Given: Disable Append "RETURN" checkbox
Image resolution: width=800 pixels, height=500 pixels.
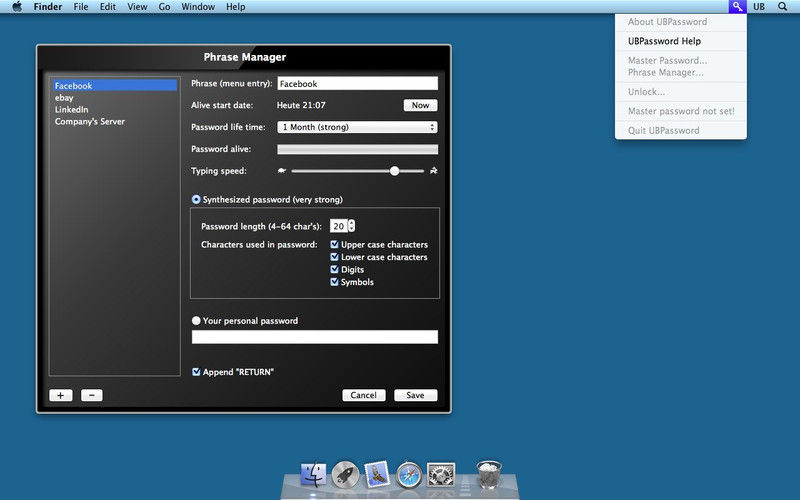Looking at the screenshot, I should click(197, 372).
